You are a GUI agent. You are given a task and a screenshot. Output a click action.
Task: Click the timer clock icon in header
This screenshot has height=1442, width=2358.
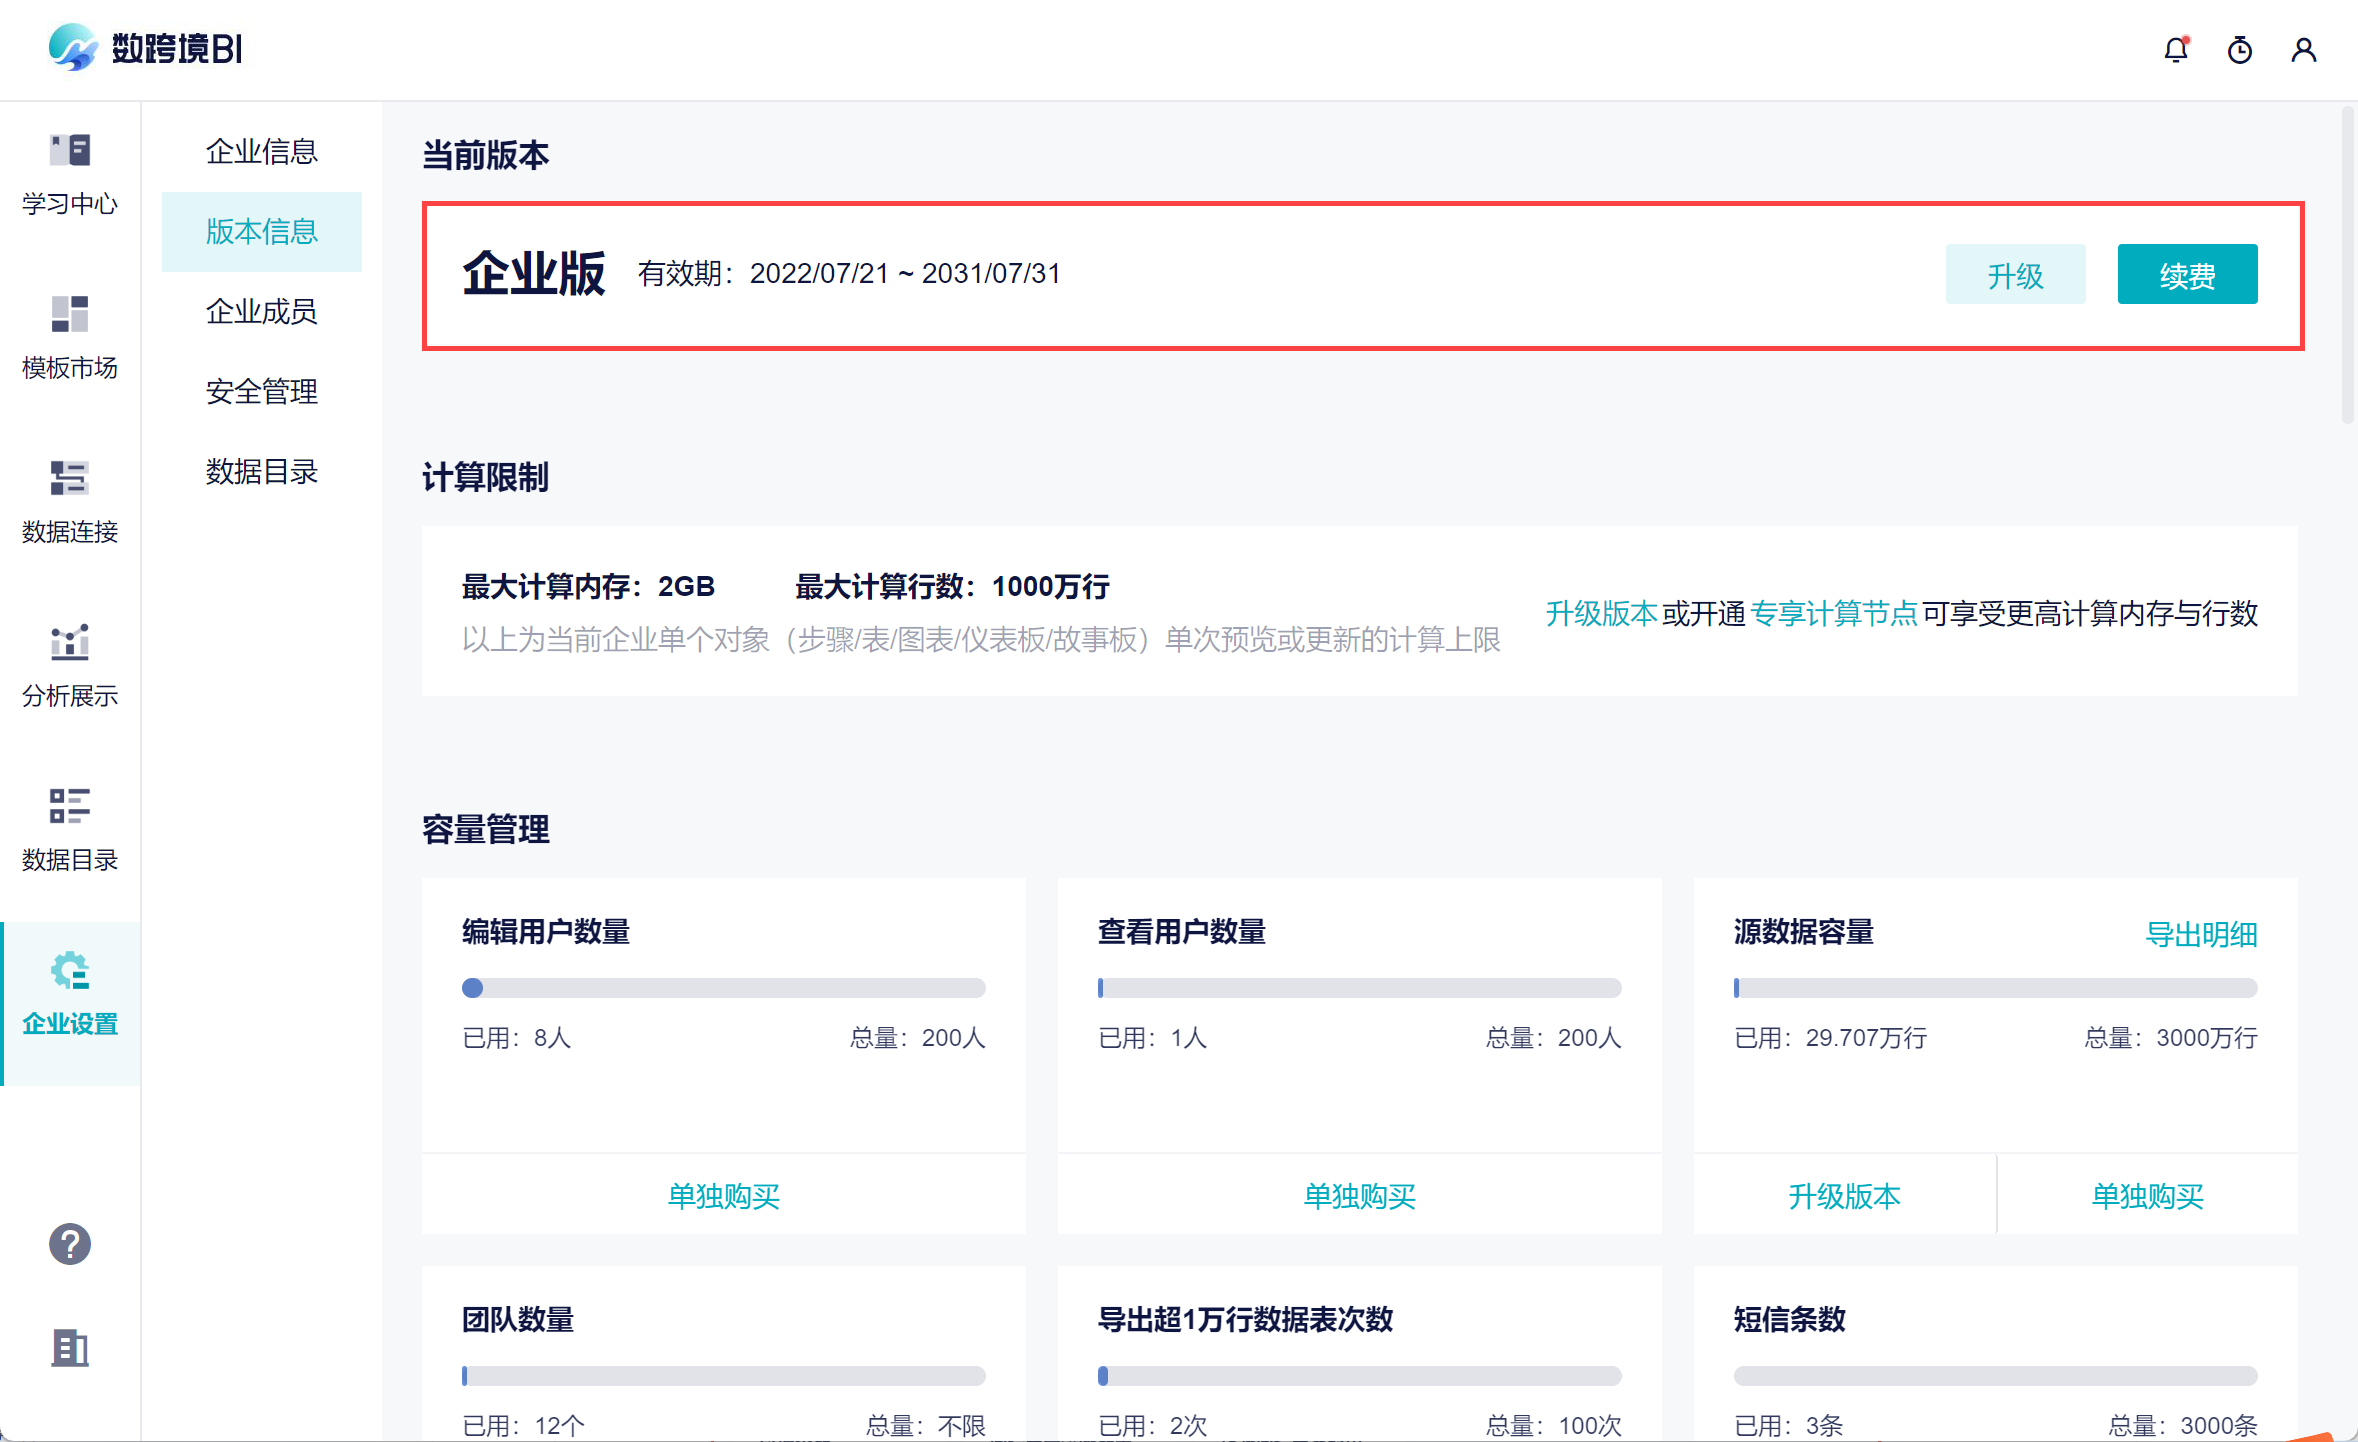coord(2240,50)
